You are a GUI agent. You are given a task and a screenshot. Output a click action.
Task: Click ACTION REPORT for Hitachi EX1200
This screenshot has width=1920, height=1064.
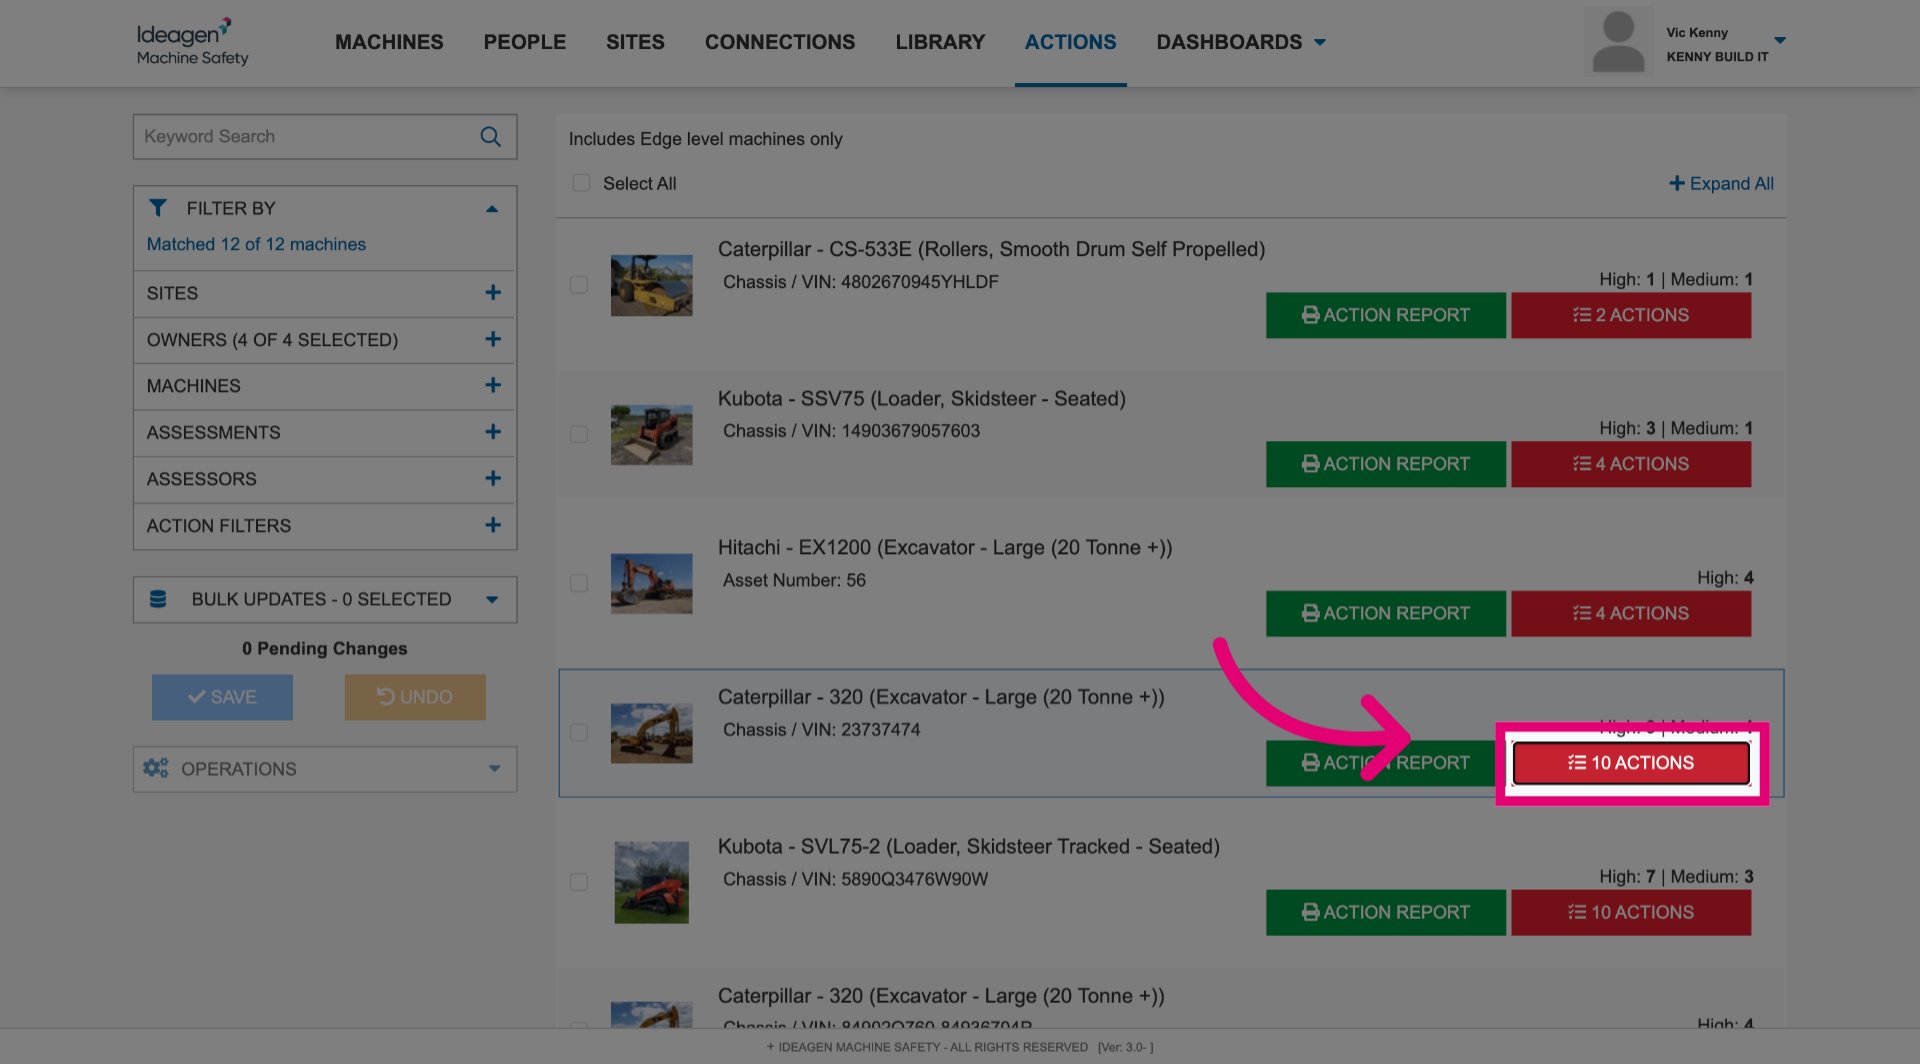click(1386, 613)
